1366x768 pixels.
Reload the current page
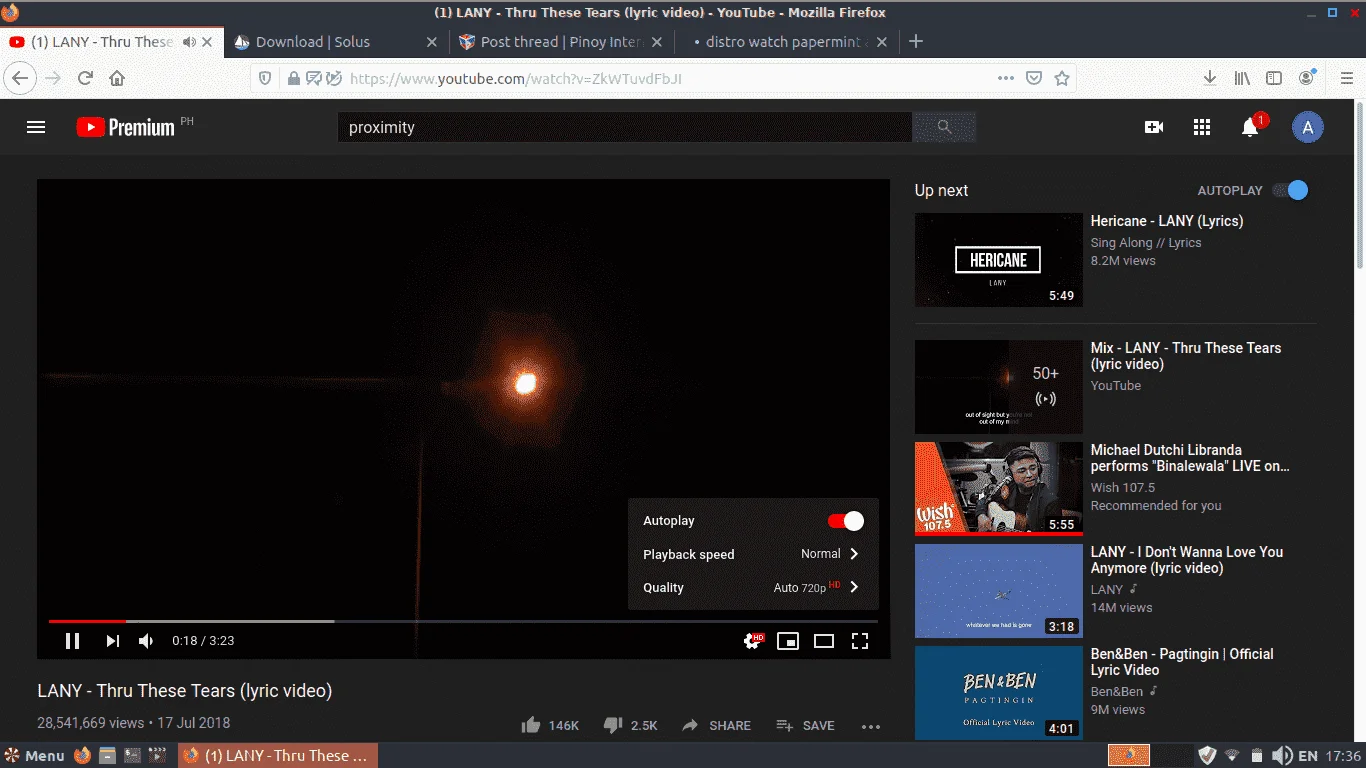85,78
